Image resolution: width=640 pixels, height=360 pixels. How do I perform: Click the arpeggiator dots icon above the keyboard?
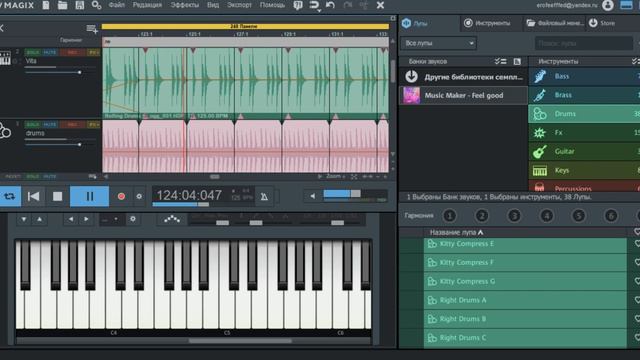[x=172, y=219]
